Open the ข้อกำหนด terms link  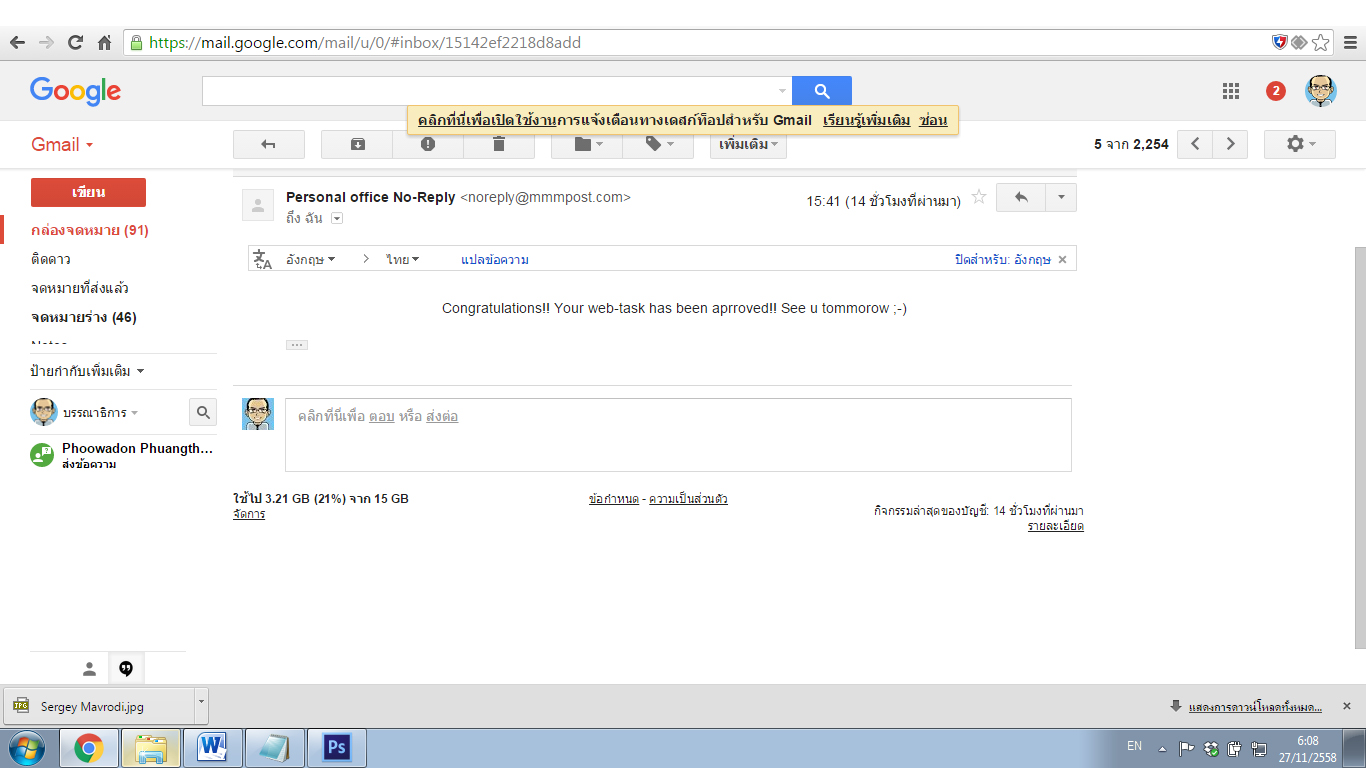coord(614,499)
